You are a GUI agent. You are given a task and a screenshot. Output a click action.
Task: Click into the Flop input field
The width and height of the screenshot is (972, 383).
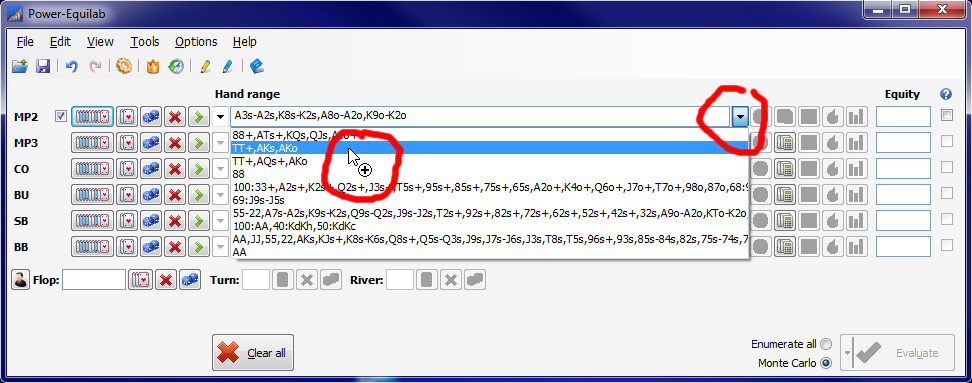tap(94, 280)
